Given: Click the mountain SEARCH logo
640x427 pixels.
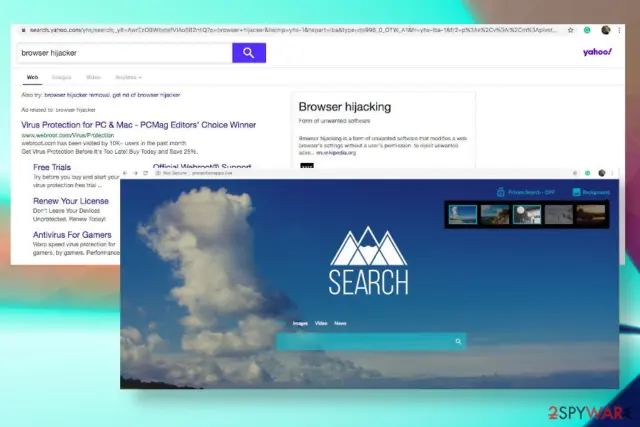Looking at the screenshot, I should click(369, 260).
